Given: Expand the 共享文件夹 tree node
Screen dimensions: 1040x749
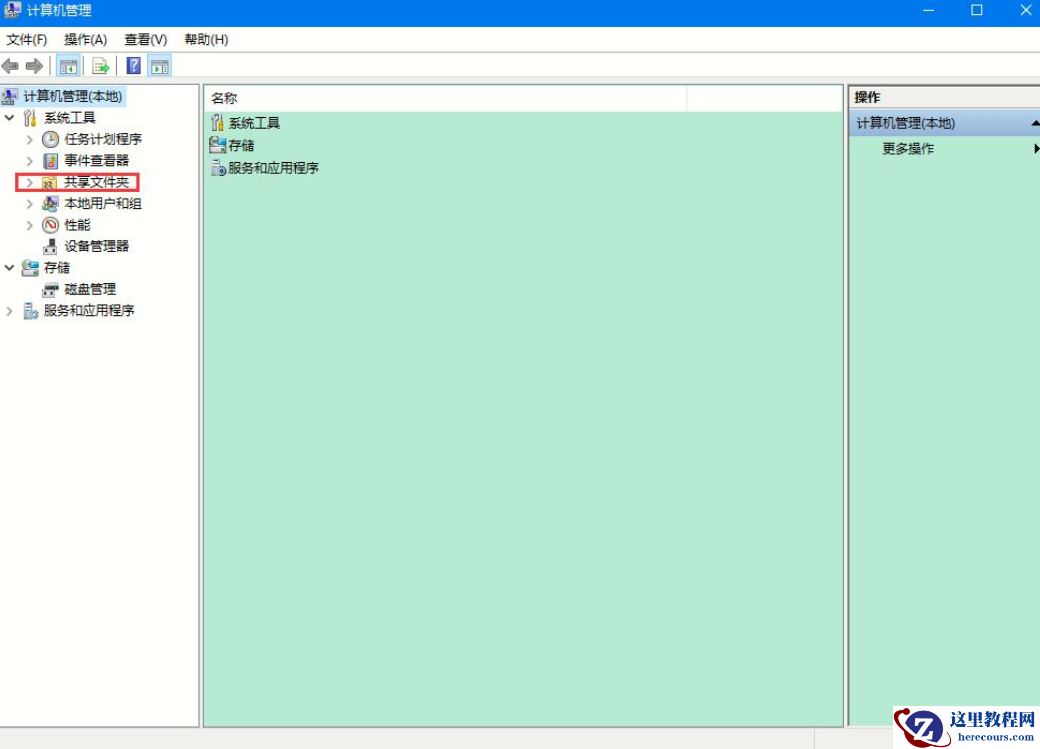Looking at the screenshot, I should click(29, 182).
